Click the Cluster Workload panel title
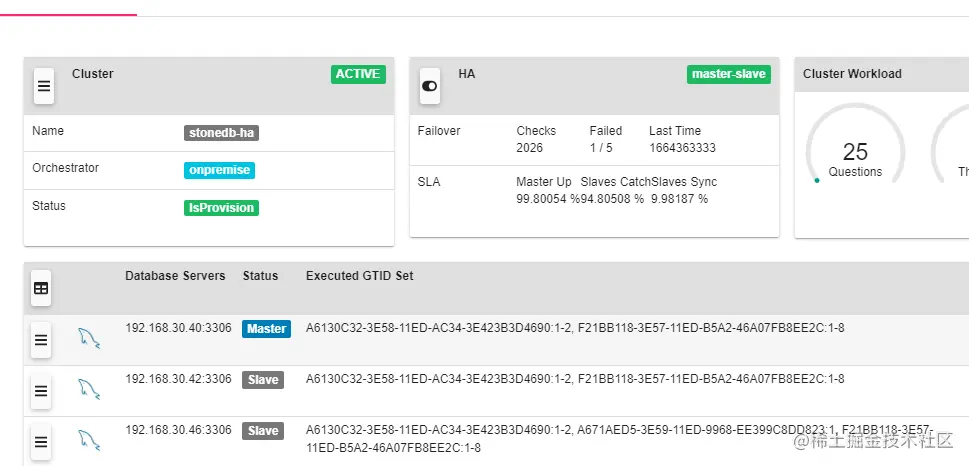Image resolution: width=969 pixels, height=466 pixels. coord(852,74)
